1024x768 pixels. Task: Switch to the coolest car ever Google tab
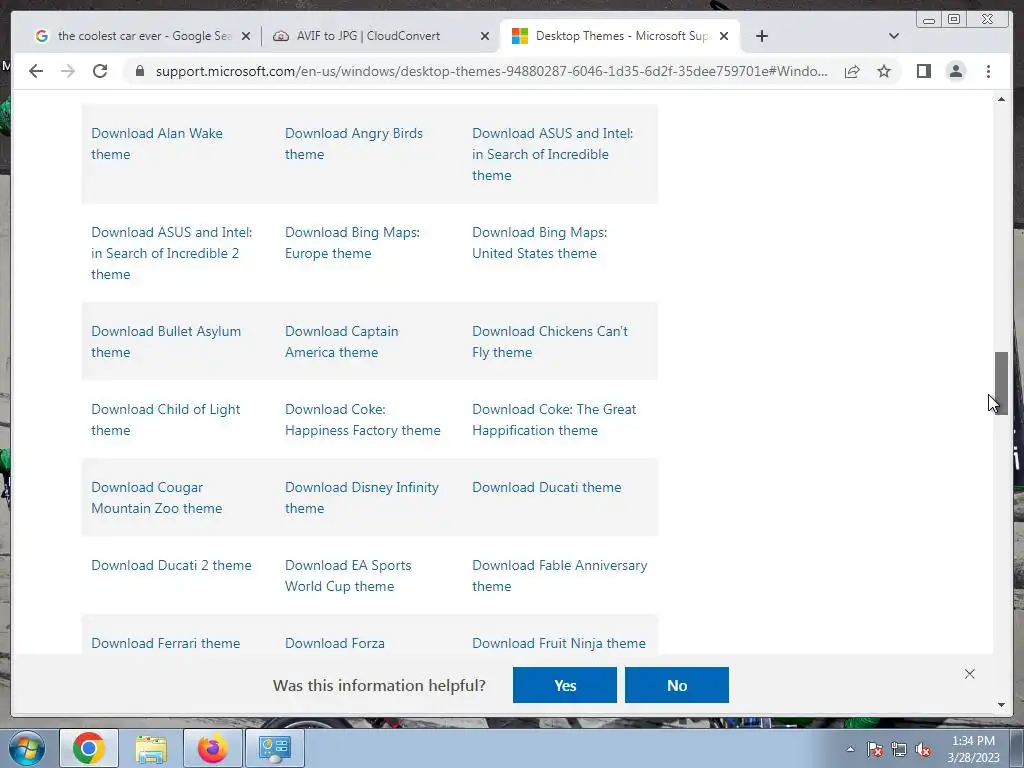(142, 36)
